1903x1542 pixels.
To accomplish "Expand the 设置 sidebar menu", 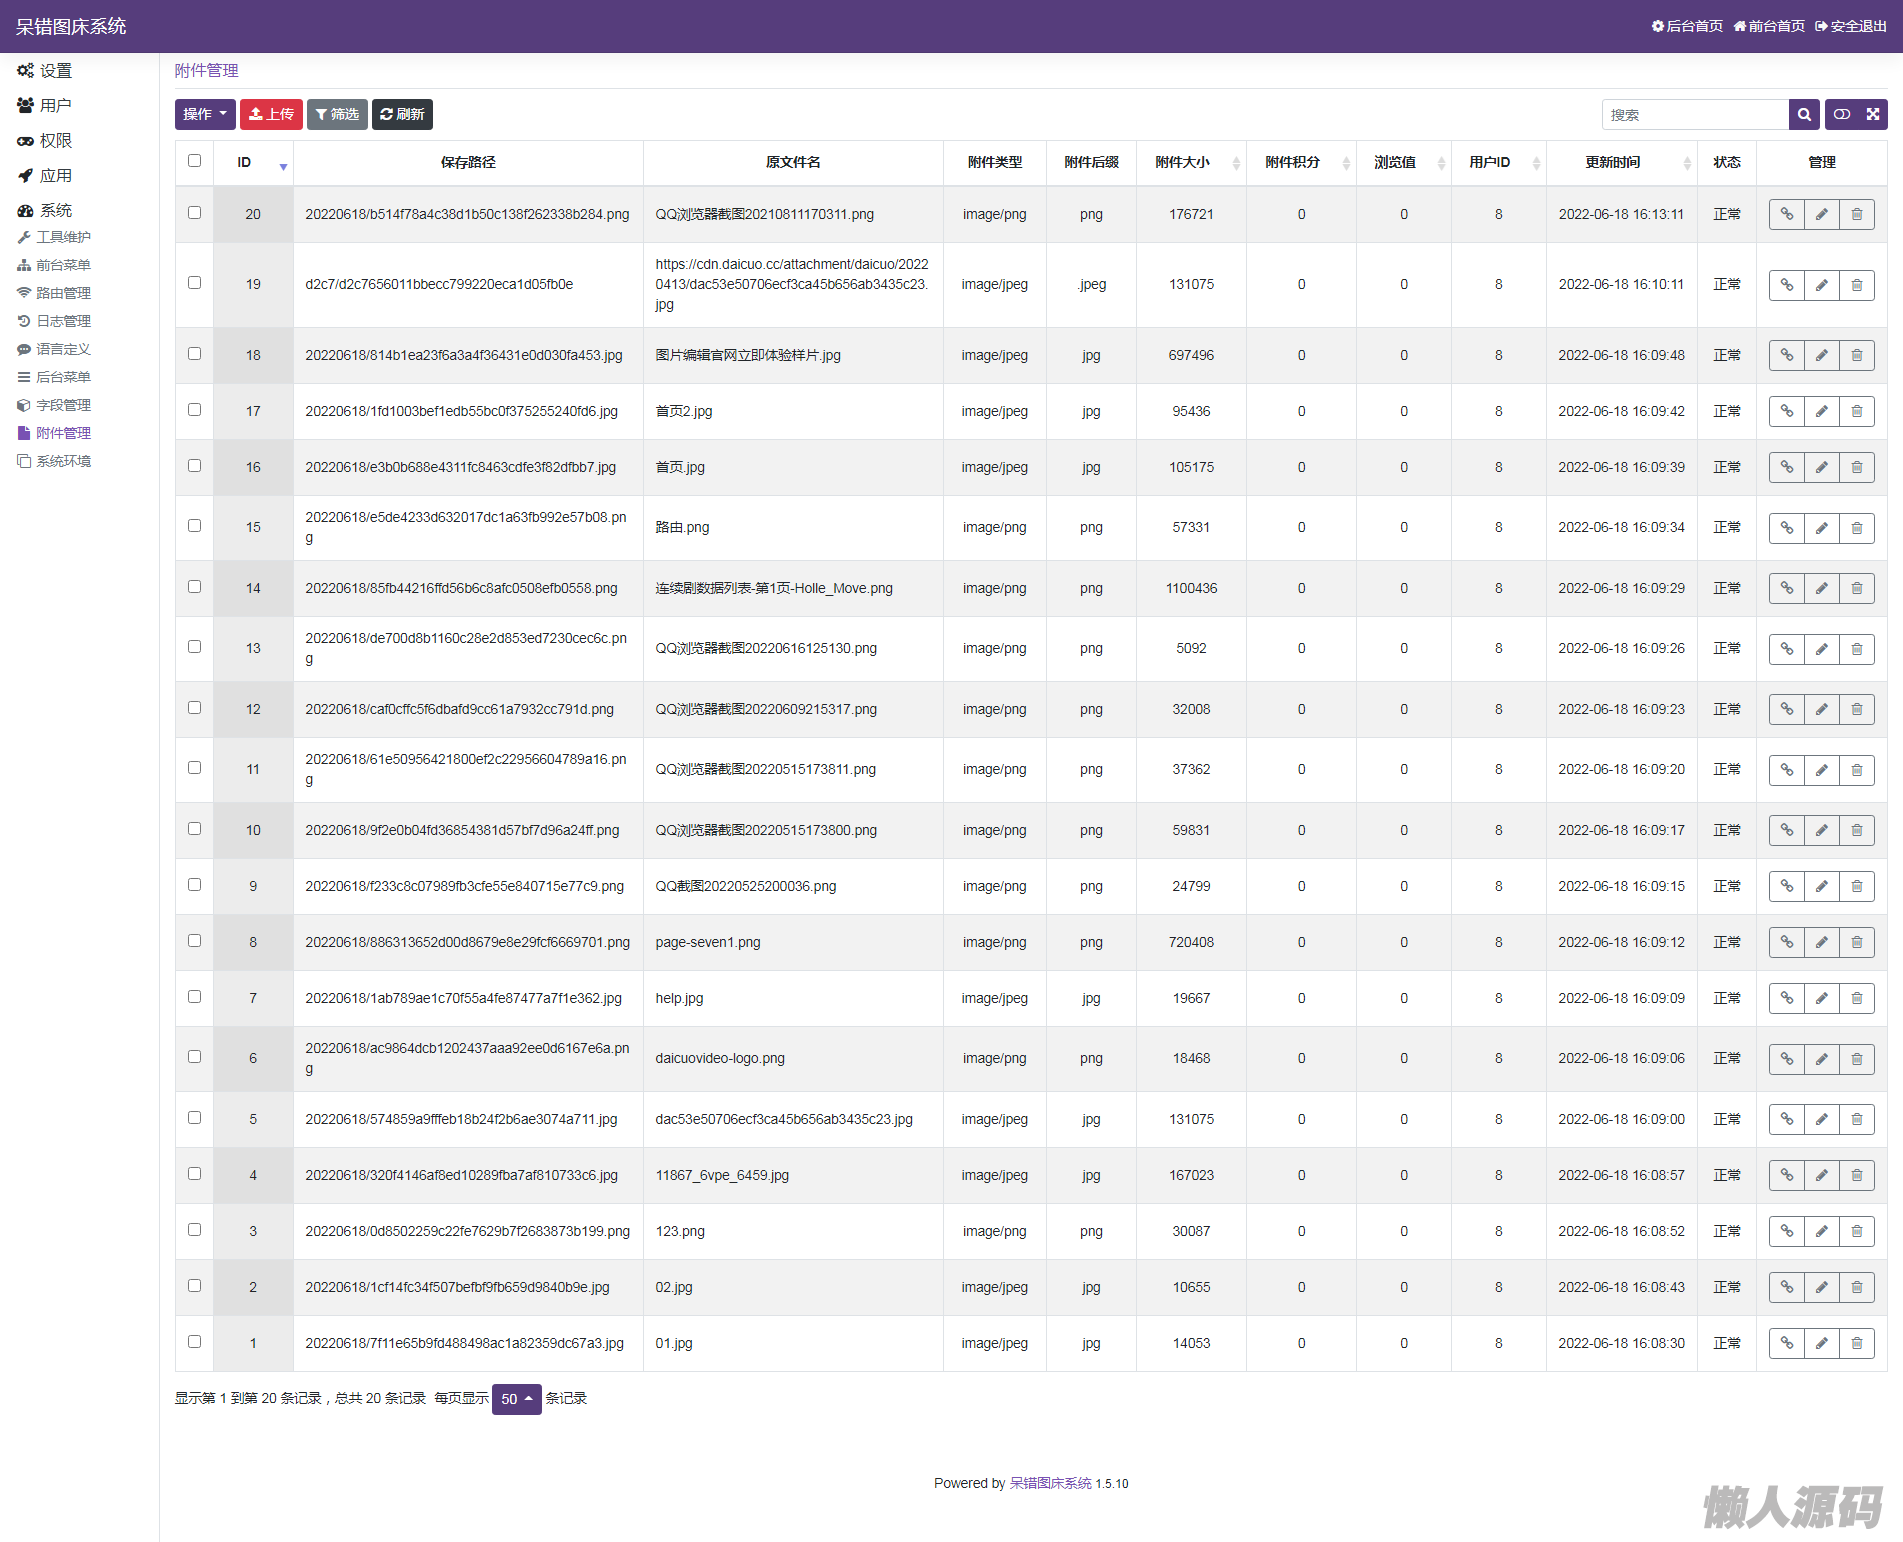I will pos(55,71).
